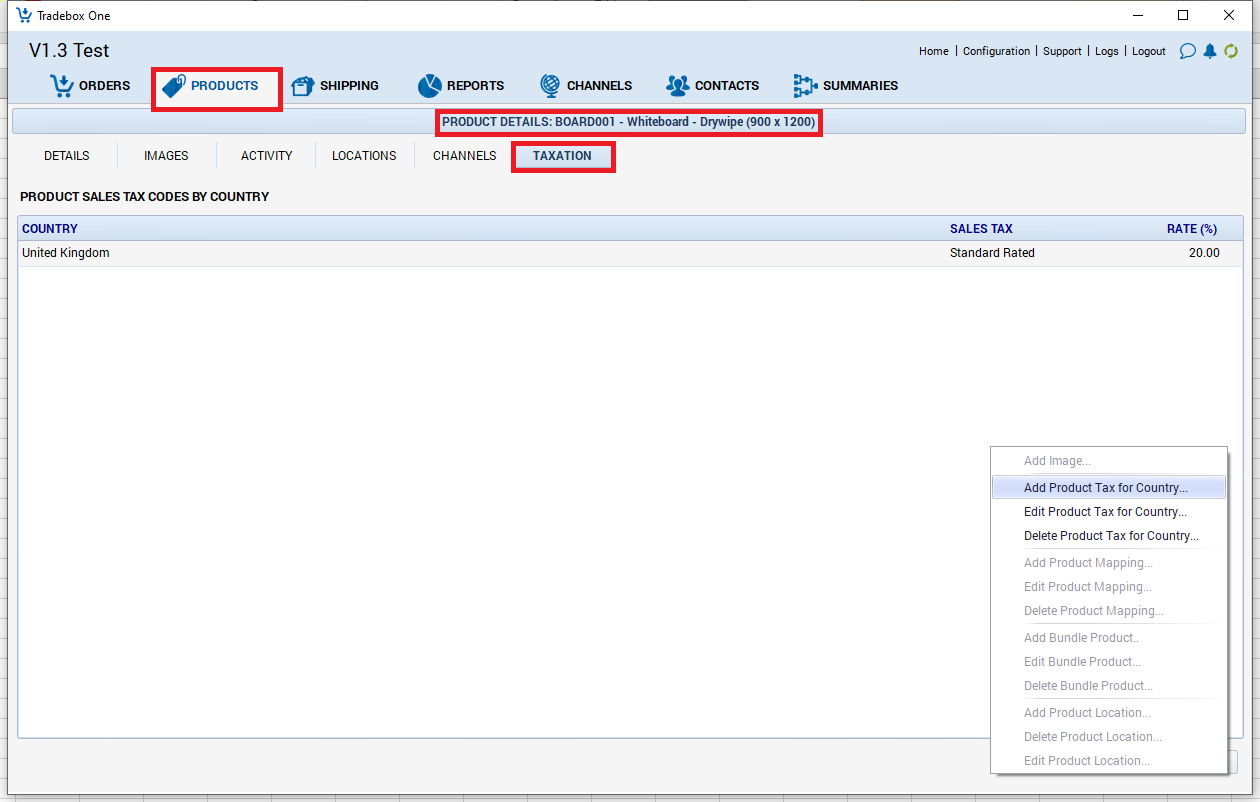Click the Tradebox One title bar logo

[x=24, y=15]
